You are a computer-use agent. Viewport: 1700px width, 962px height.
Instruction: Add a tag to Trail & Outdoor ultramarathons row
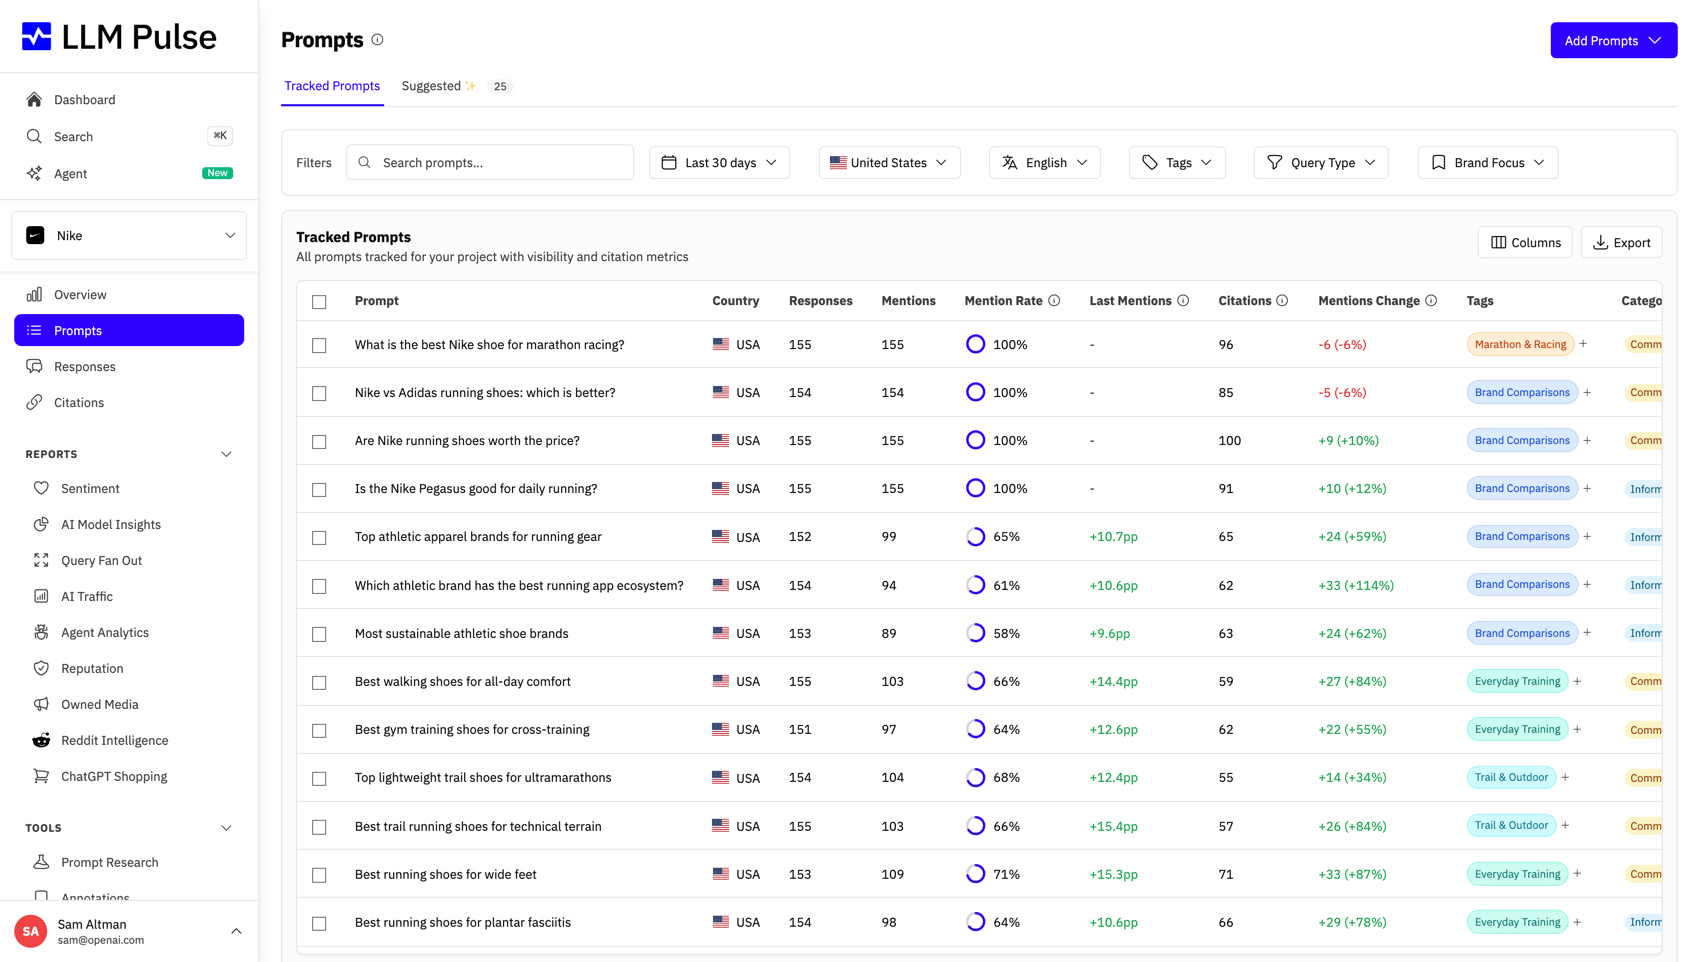(1565, 777)
